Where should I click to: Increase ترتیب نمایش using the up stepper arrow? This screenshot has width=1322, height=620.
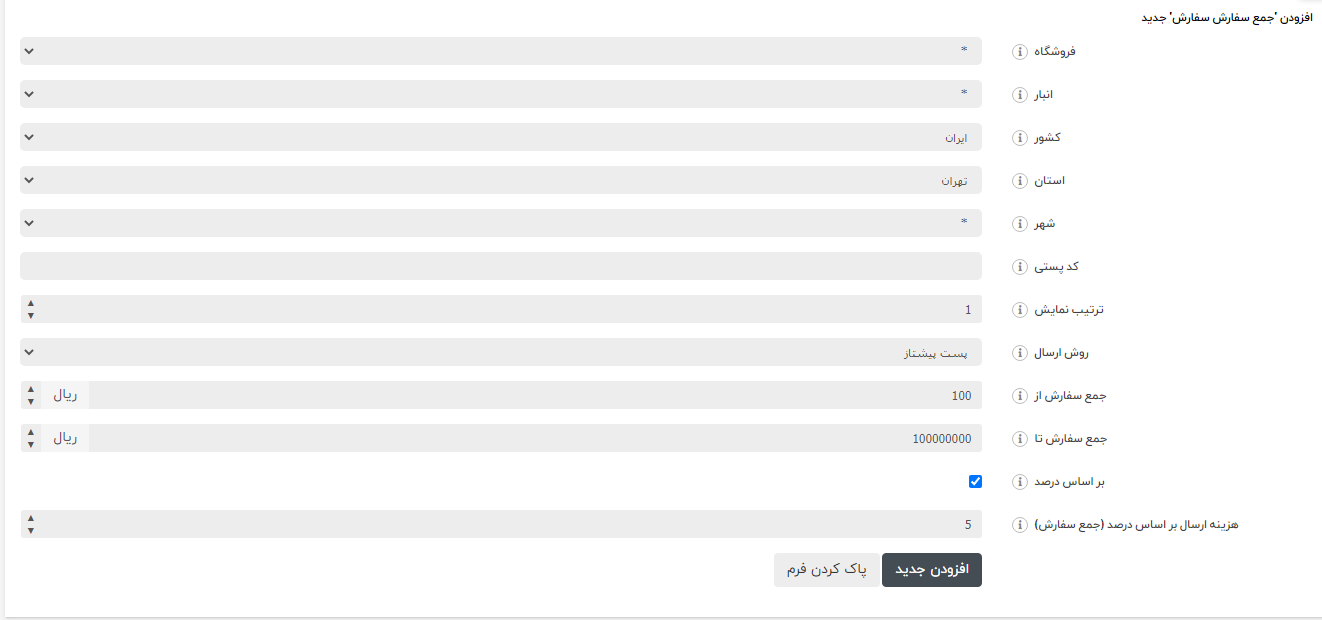[x=31, y=304]
